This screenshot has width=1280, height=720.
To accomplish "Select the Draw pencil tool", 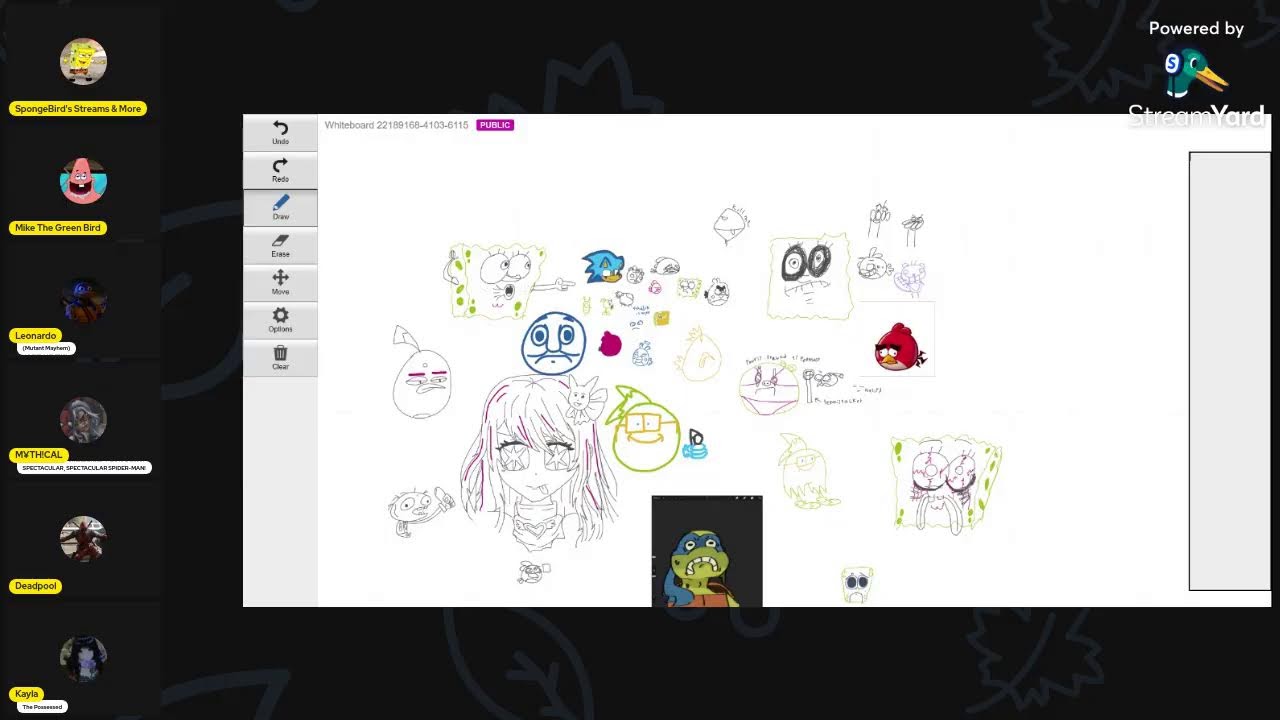I will (280, 208).
